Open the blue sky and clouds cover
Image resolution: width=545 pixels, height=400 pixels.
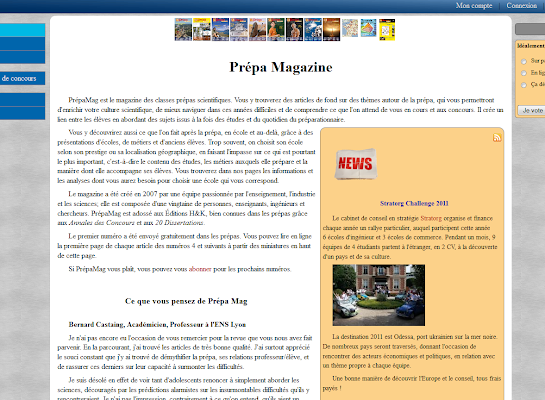(x=313, y=30)
